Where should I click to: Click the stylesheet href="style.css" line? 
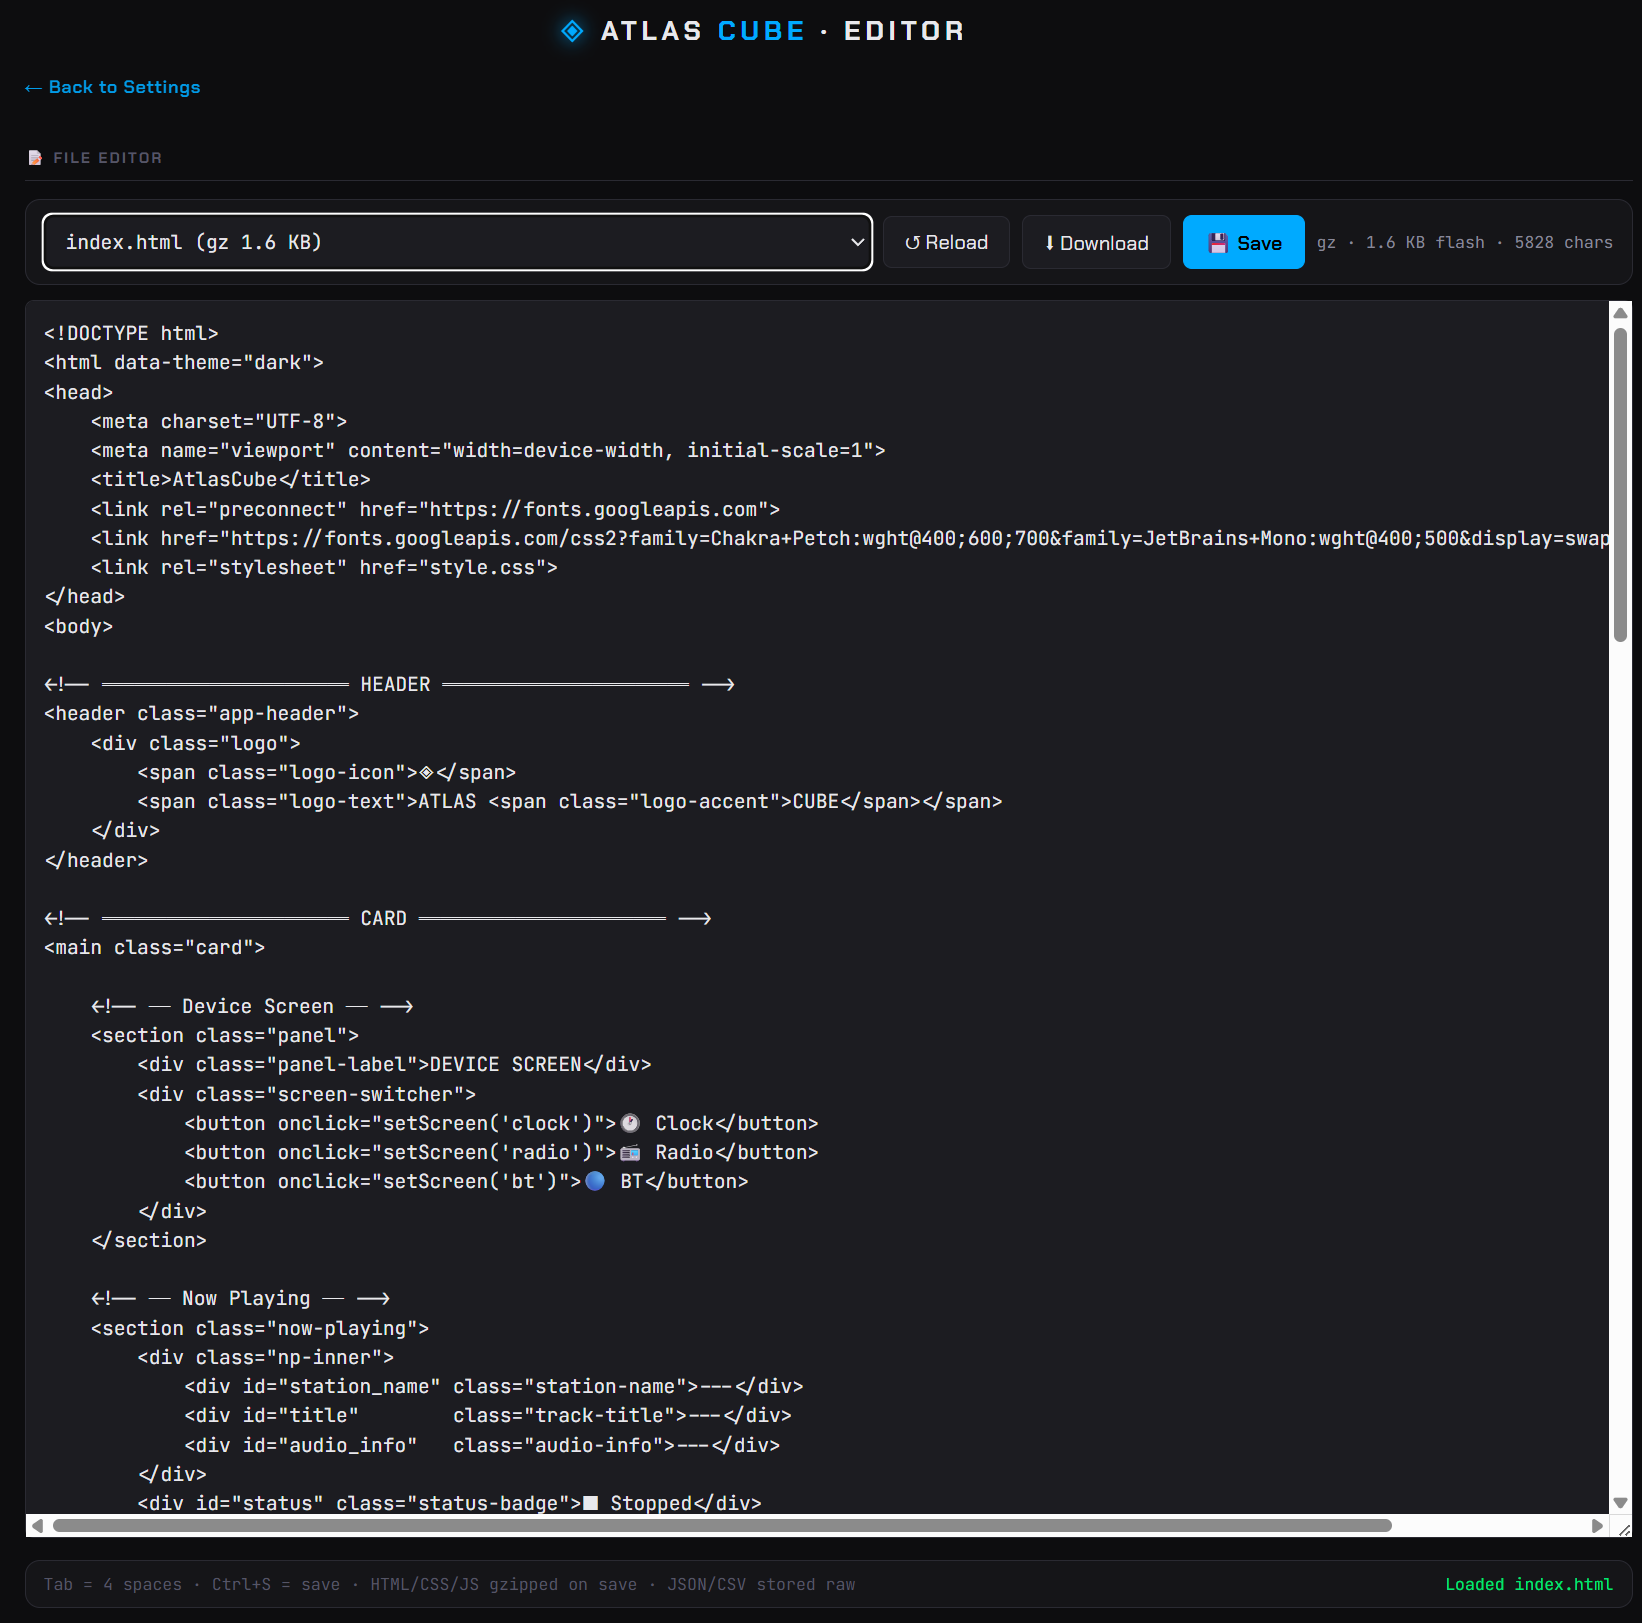point(324,568)
